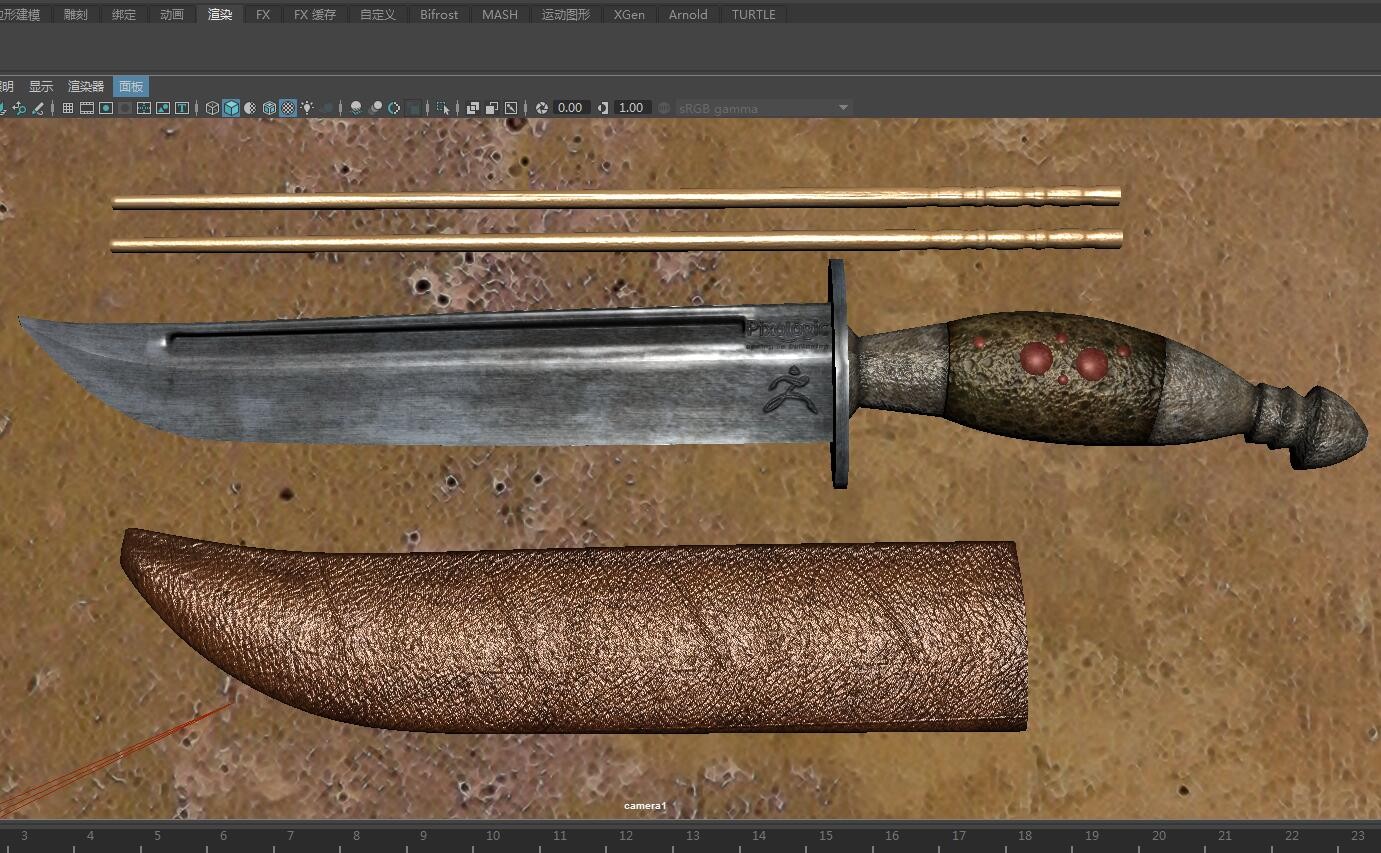The image size is (1381, 853).
Task: Open the 显示 panel menu
Action: (x=41, y=87)
